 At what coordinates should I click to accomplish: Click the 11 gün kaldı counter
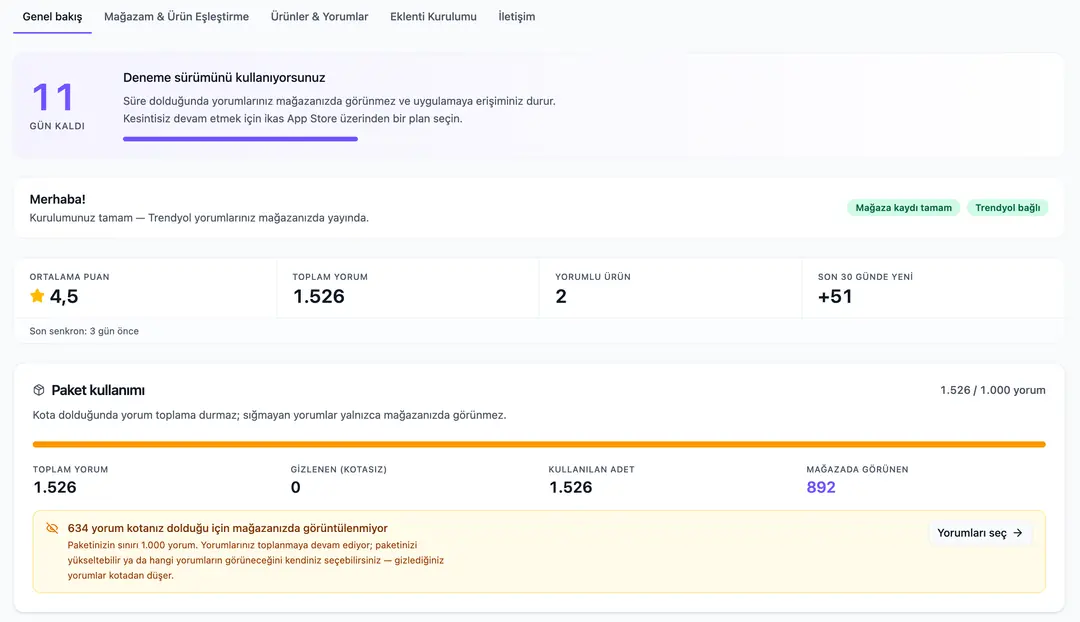(57, 105)
